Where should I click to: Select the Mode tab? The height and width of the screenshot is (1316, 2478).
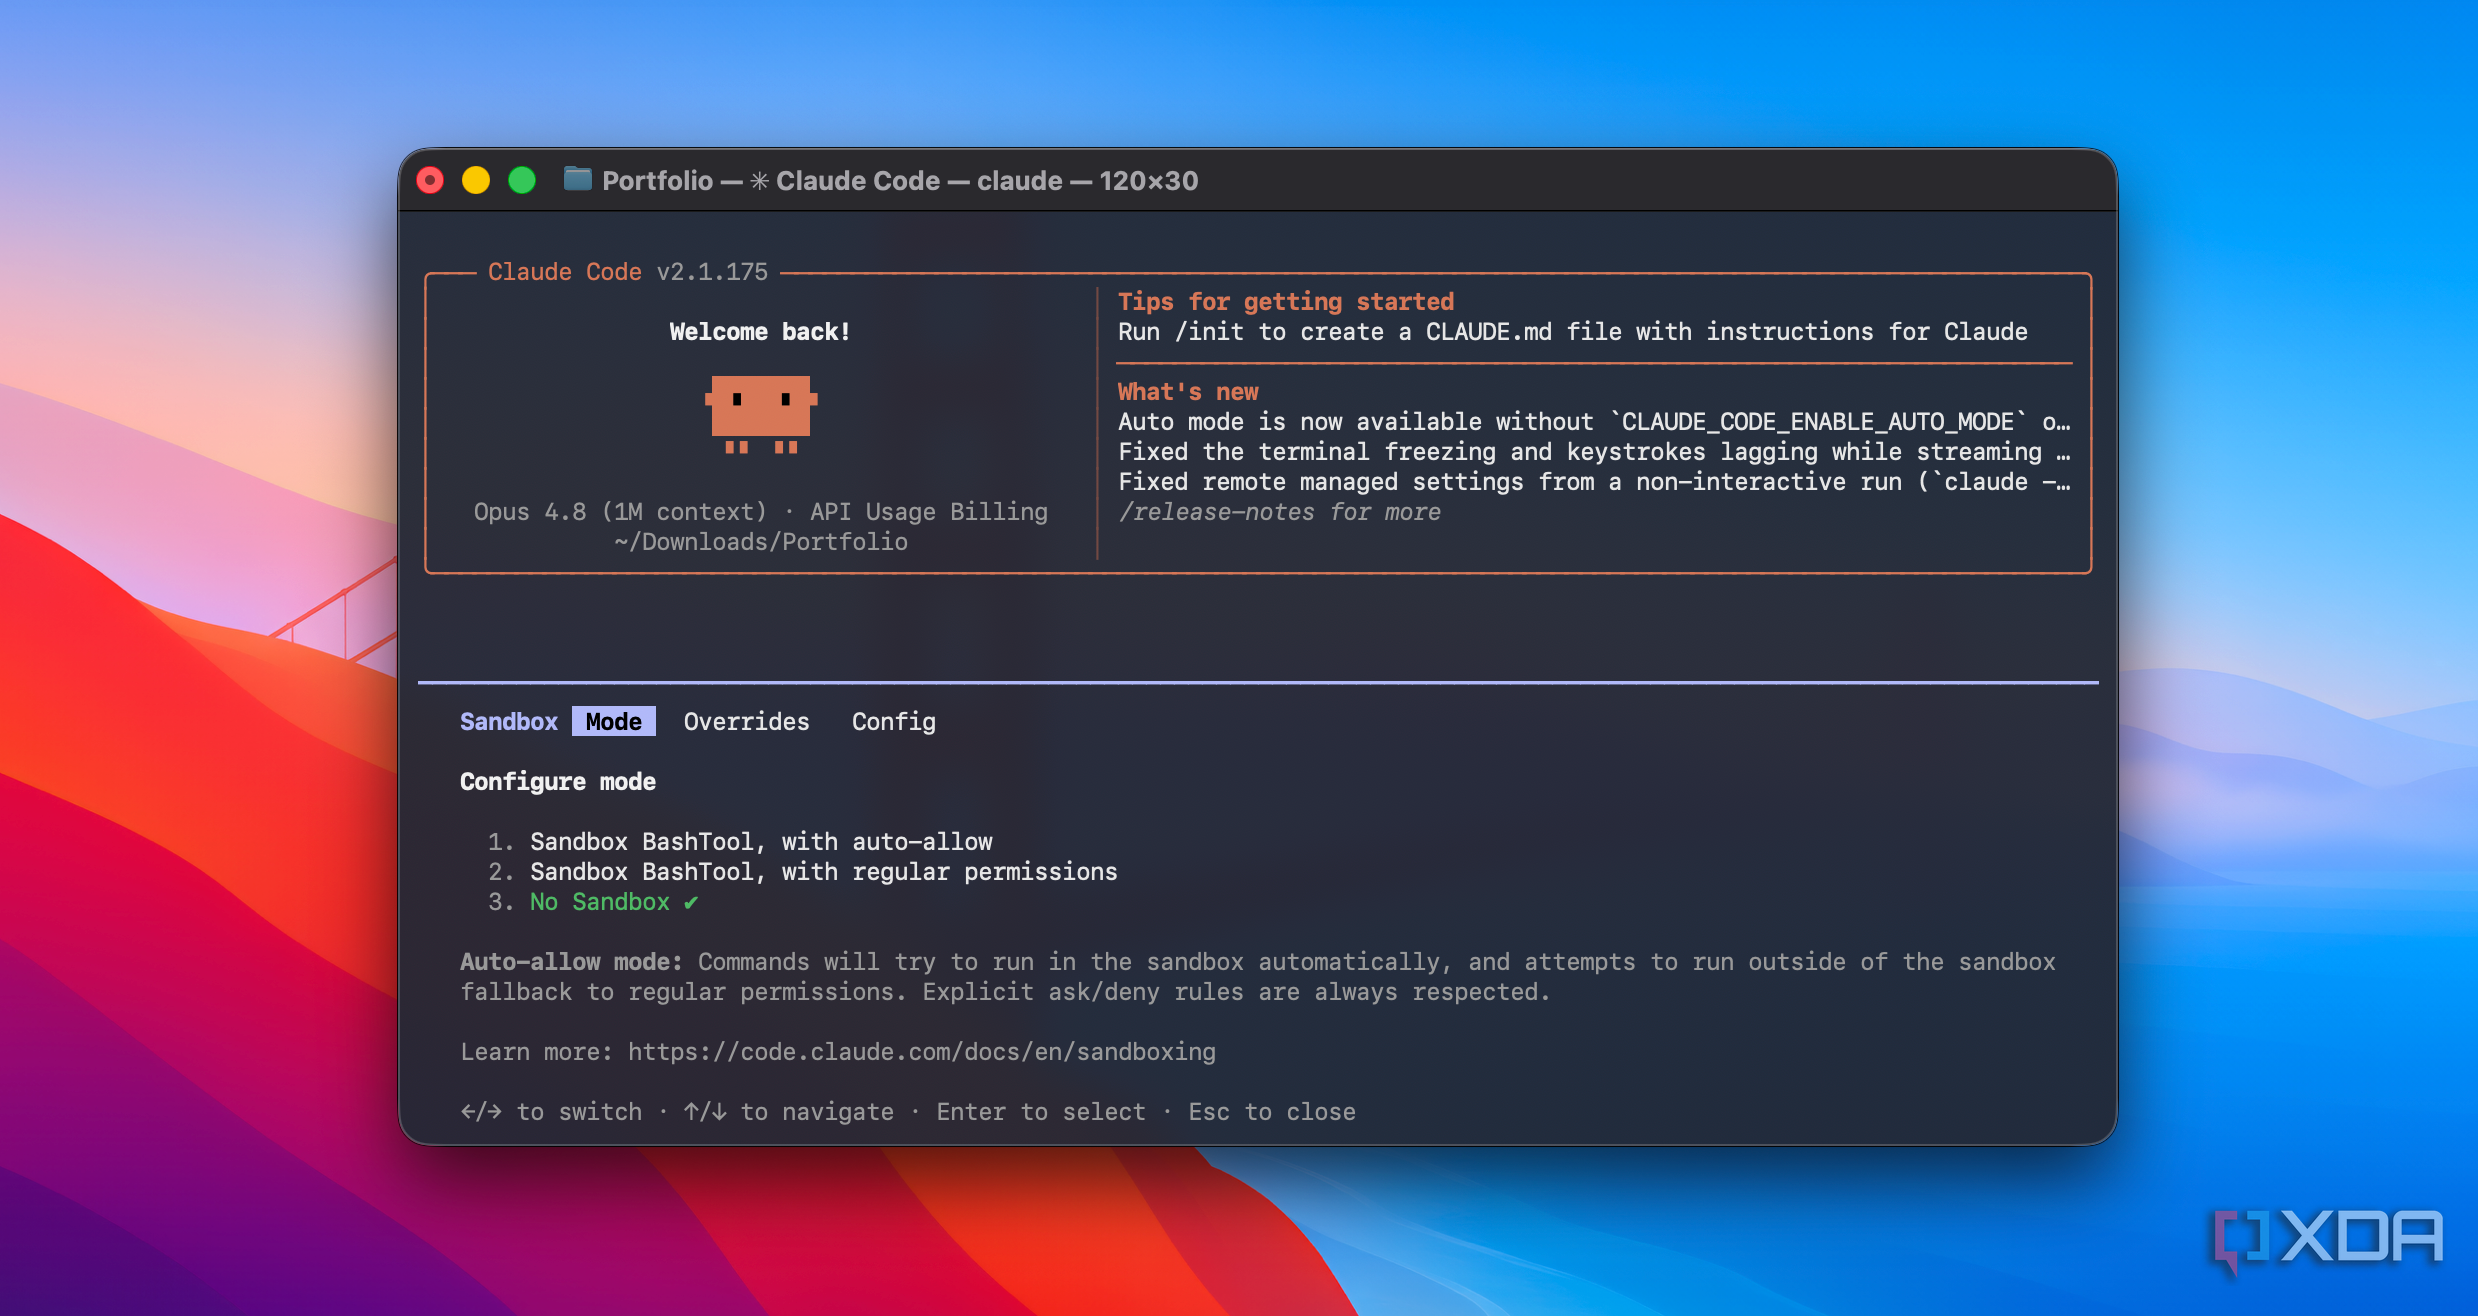point(613,721)
